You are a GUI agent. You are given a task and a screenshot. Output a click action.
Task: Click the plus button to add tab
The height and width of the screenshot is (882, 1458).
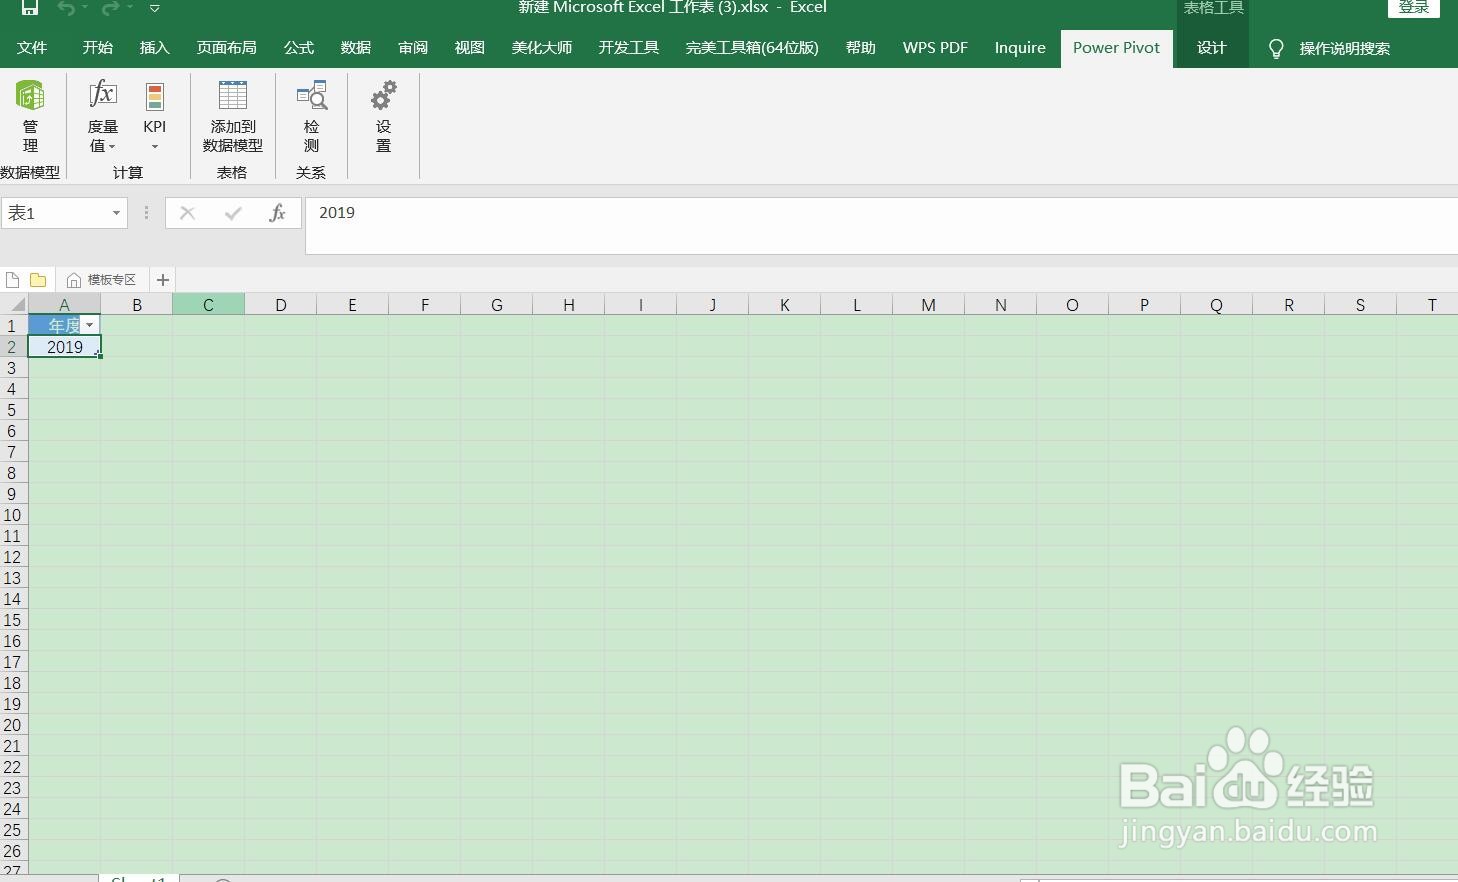click(x=163, y=280)
